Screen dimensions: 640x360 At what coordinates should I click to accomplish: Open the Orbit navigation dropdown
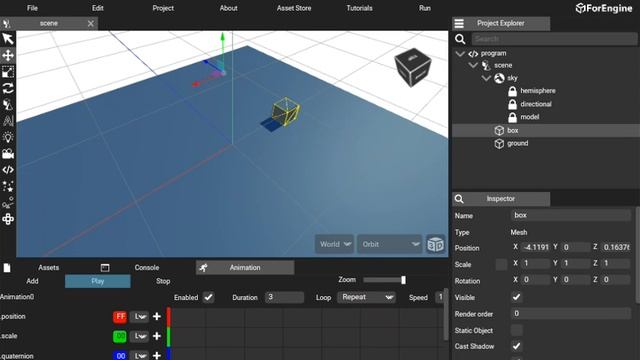click(390, 244)
